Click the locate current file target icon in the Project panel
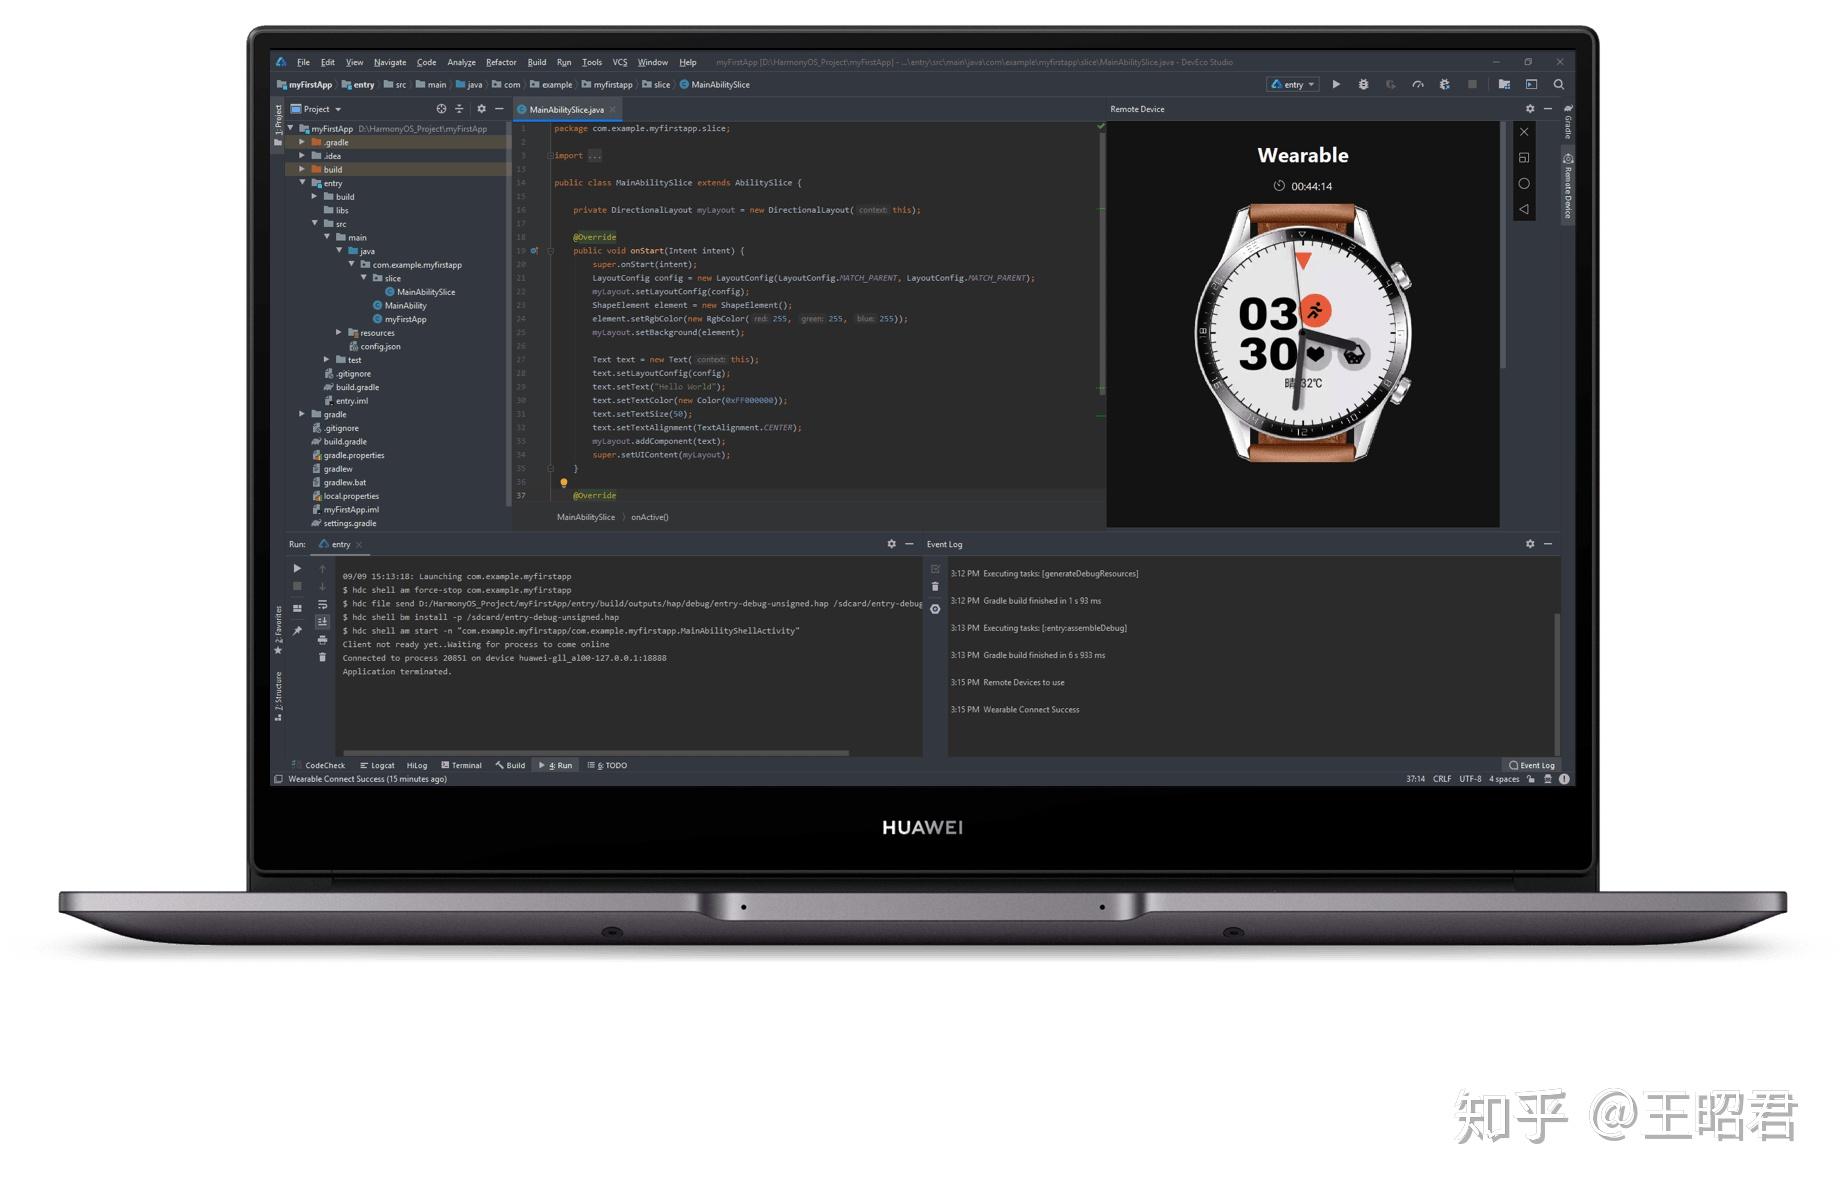1846x1192 pixels. point(441,109)
